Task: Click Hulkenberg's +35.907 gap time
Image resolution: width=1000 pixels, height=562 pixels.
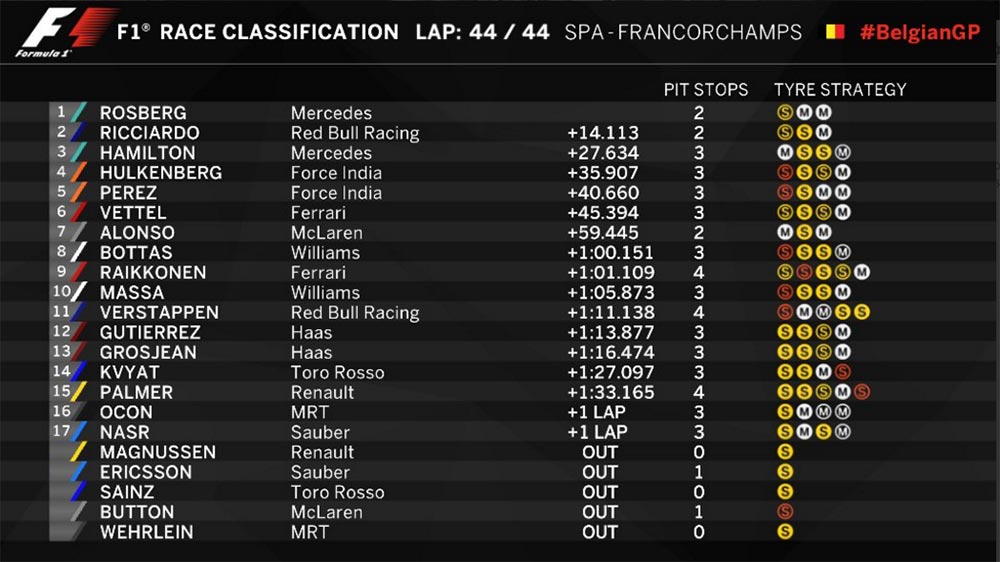Action: 603,173
